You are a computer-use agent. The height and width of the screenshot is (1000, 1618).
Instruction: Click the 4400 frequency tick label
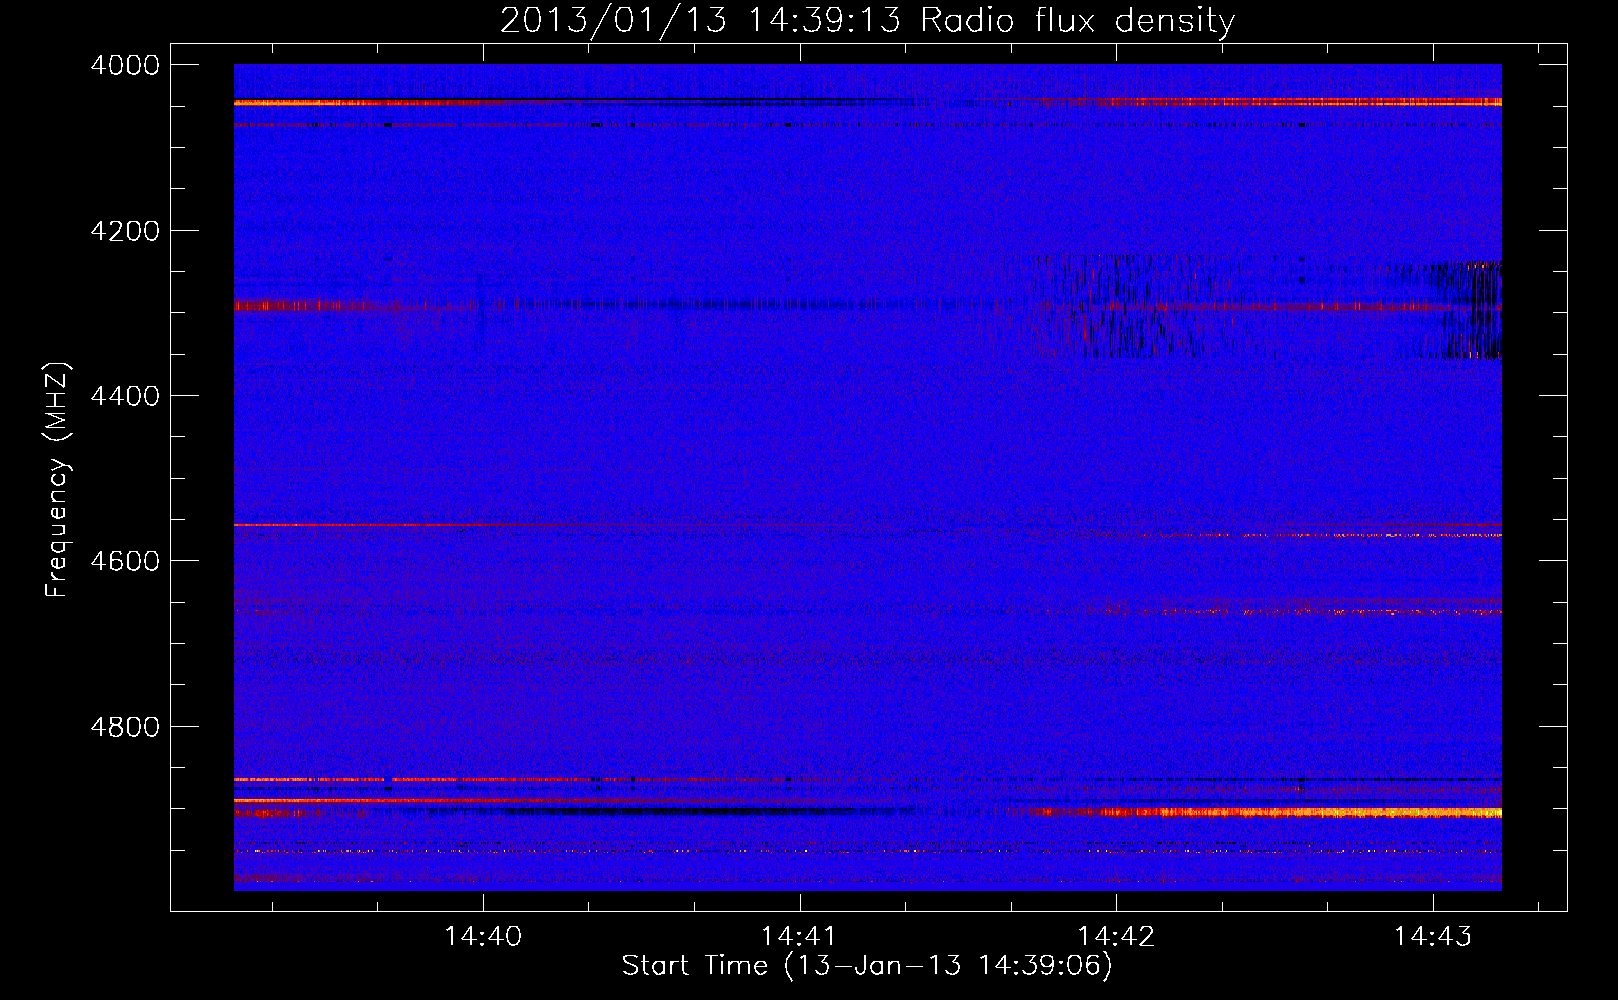point(125,396)
